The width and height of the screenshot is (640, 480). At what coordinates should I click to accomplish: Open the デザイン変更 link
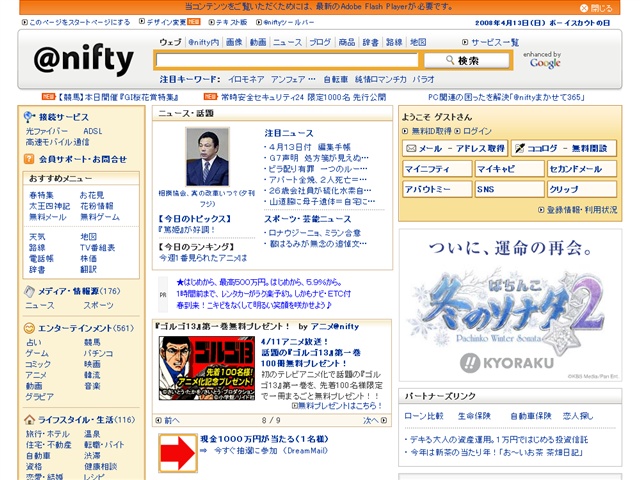point(166,22)
